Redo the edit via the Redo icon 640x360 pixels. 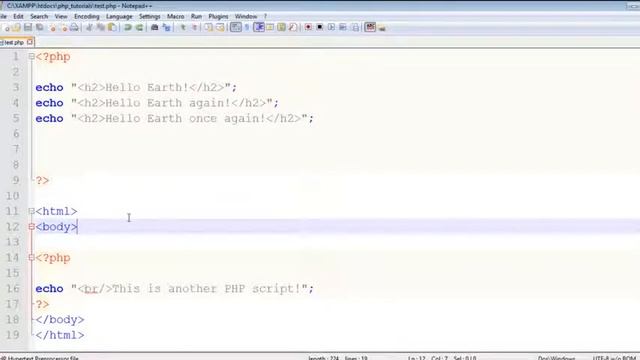pyautogui.click(x=139, y=28)
